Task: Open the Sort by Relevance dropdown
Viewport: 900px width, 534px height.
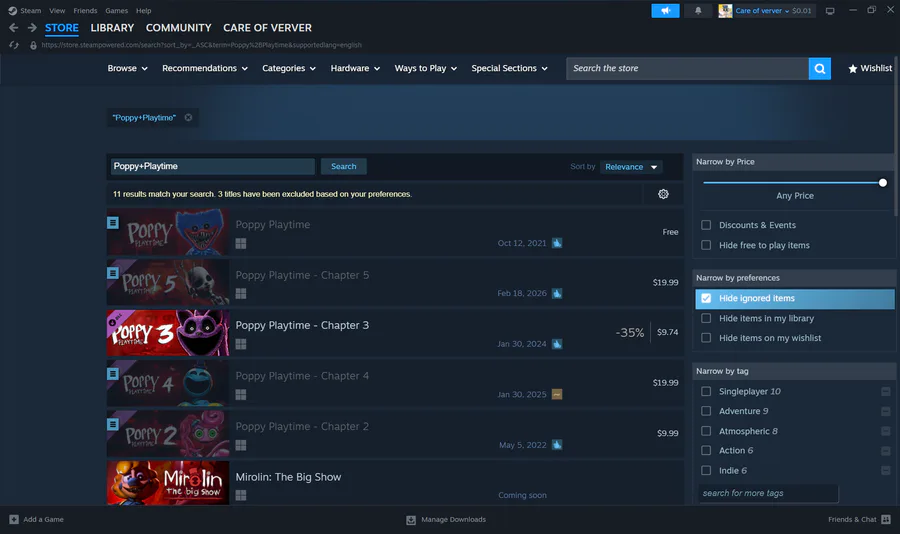Action: pyautogui.click(x=631, y=167)
